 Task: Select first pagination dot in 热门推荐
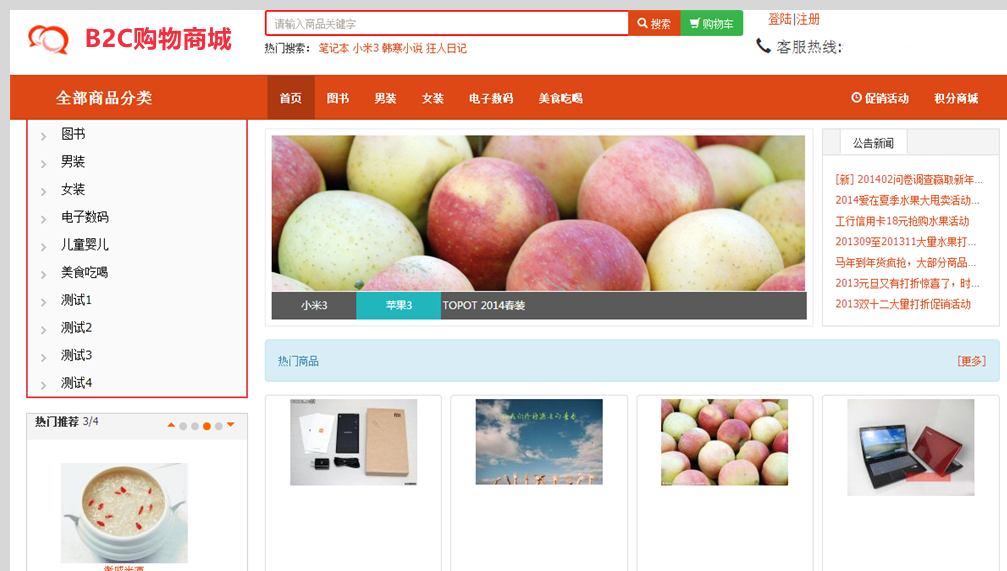(x=183, y=426)
